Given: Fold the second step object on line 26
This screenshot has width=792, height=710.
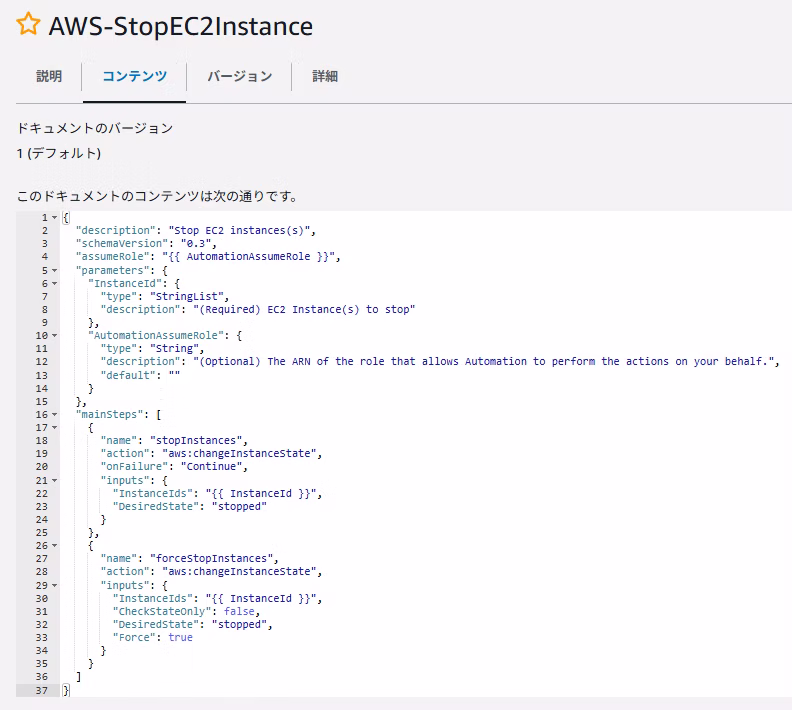Looking at the screenshot, I should 55,546.
